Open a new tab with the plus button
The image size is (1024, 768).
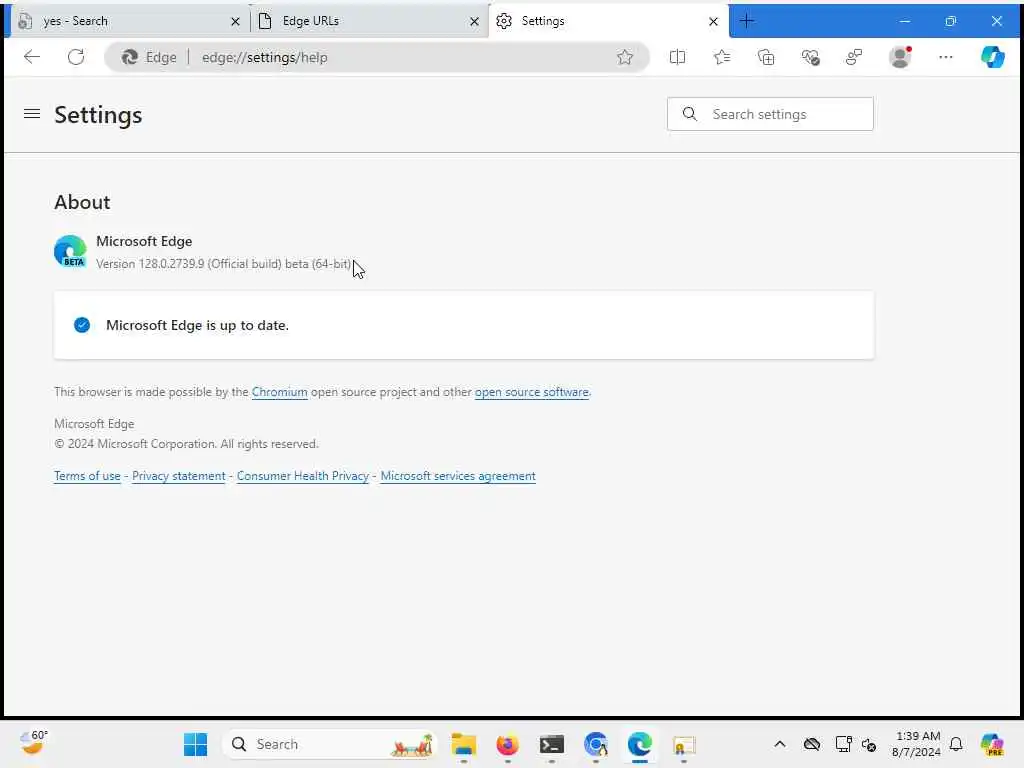[x=746, y=21]
